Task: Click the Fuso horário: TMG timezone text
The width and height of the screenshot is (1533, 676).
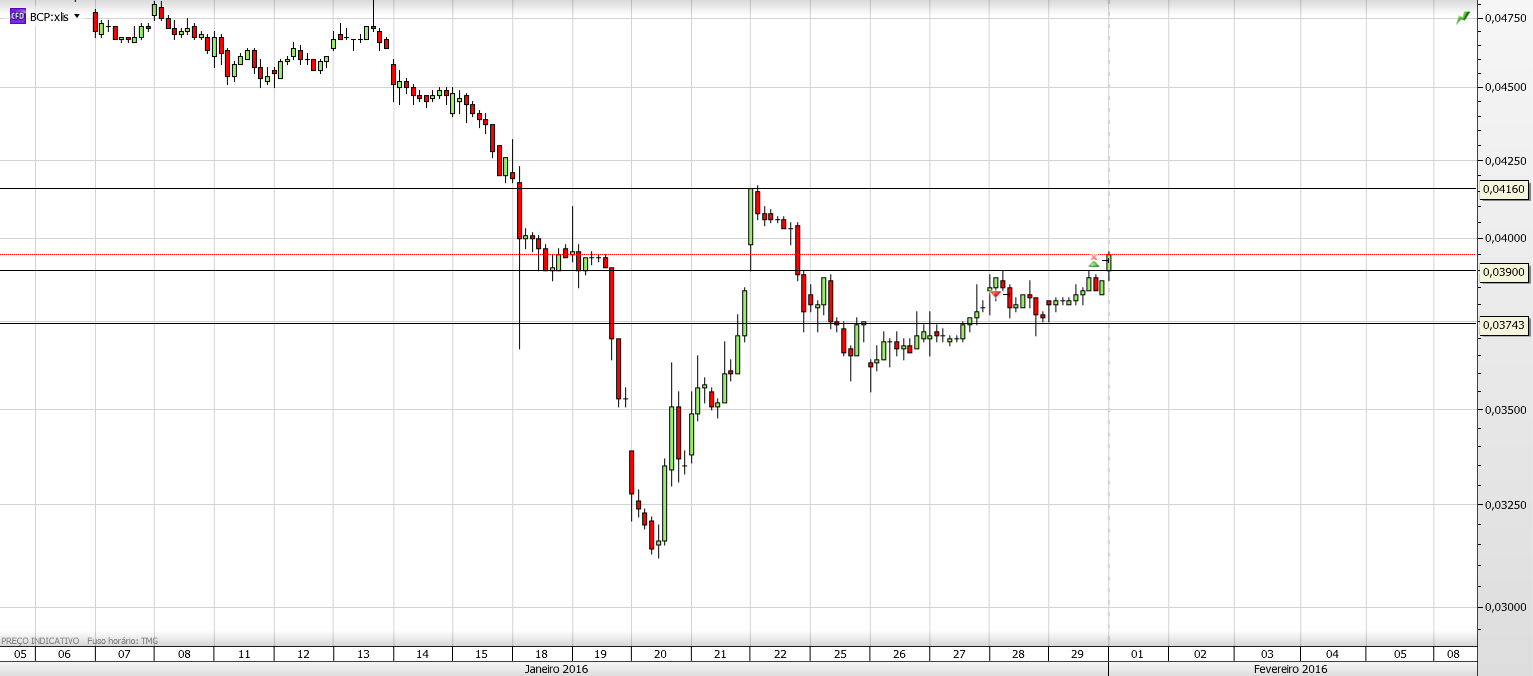Action: [123, 641]
